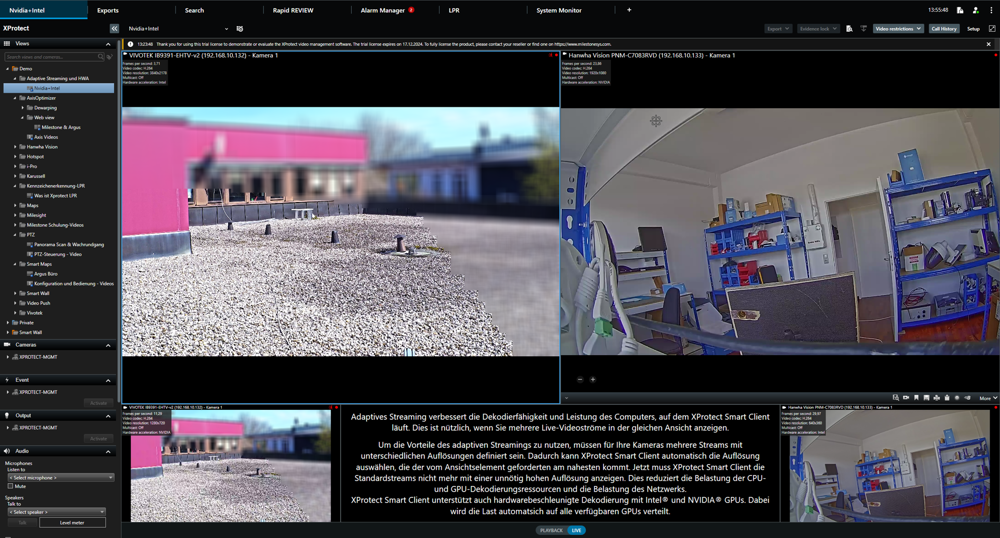Switch to the Rapid REVIEW tab
This screenshot has height=538, width=1000.
pos(293,10)
